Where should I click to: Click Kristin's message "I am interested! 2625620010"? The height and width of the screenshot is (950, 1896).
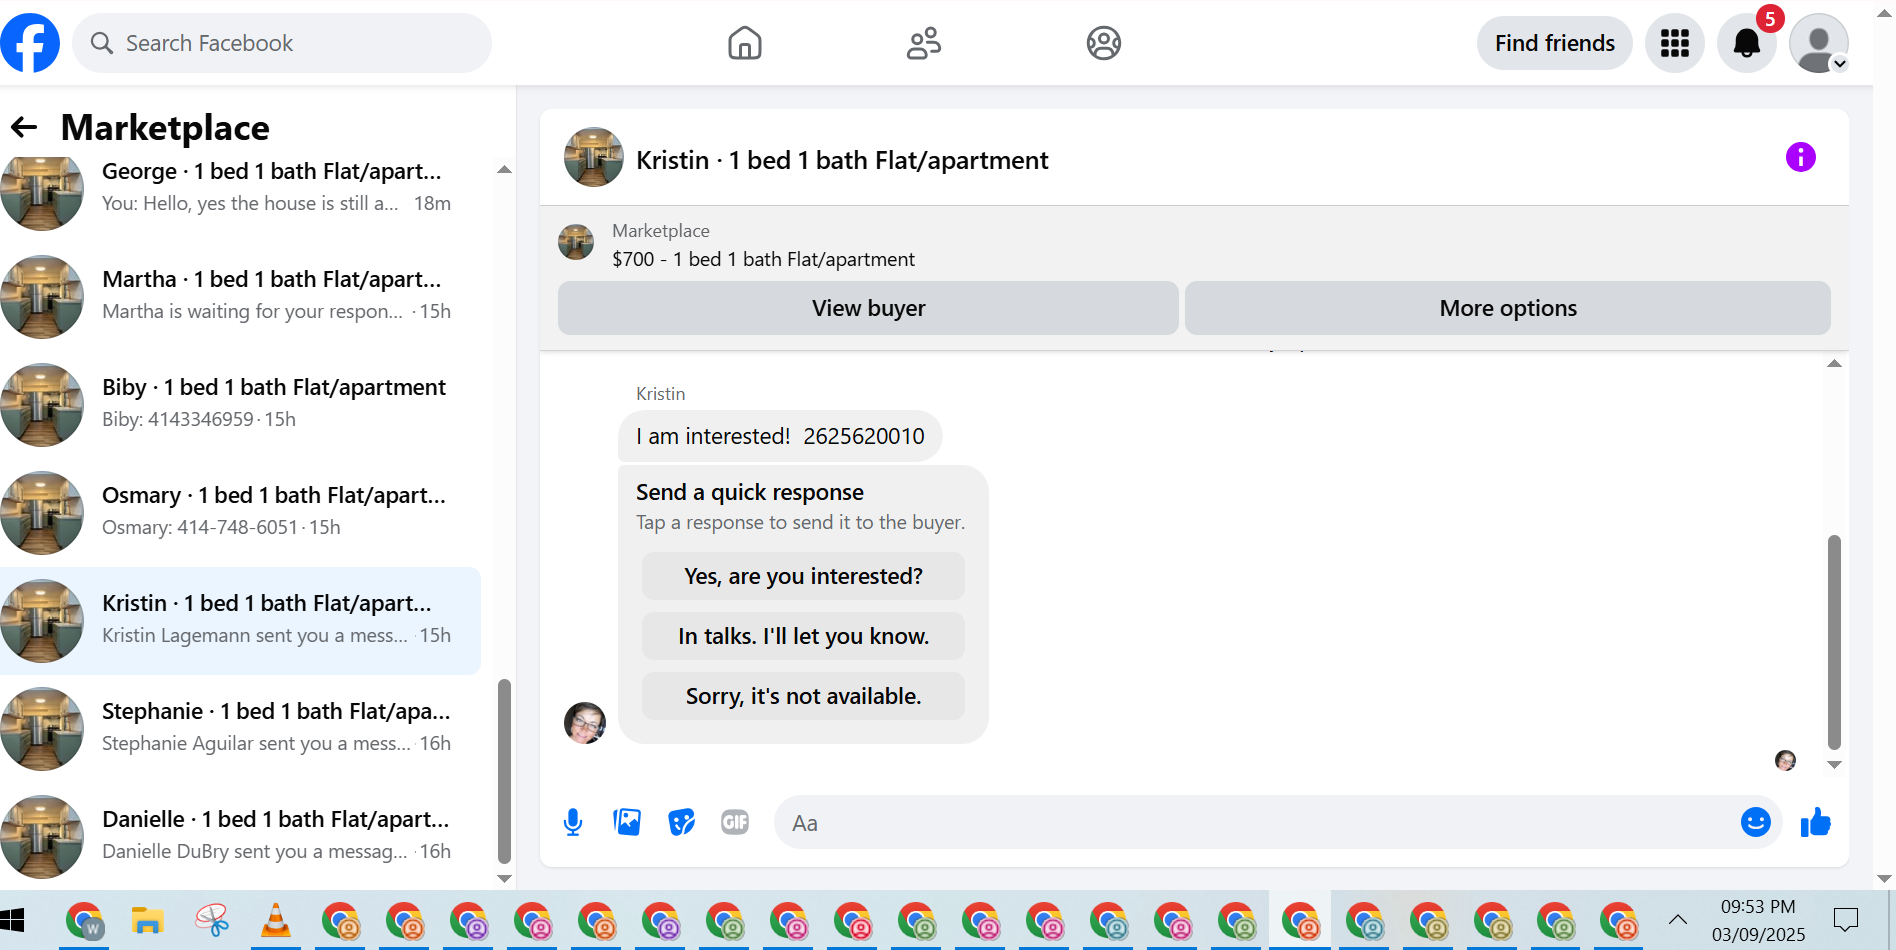click(x=780, y=436)
